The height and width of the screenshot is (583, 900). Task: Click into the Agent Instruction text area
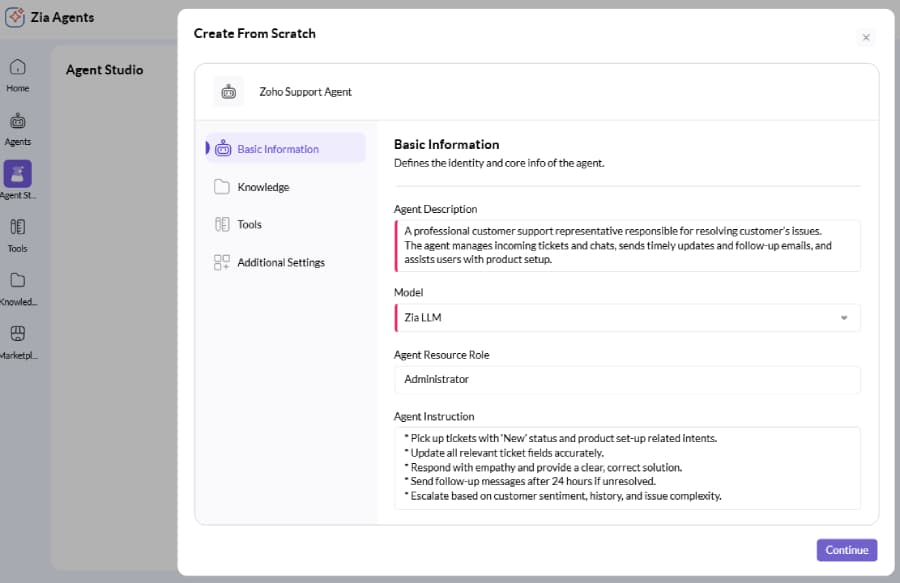click(627, 468)
